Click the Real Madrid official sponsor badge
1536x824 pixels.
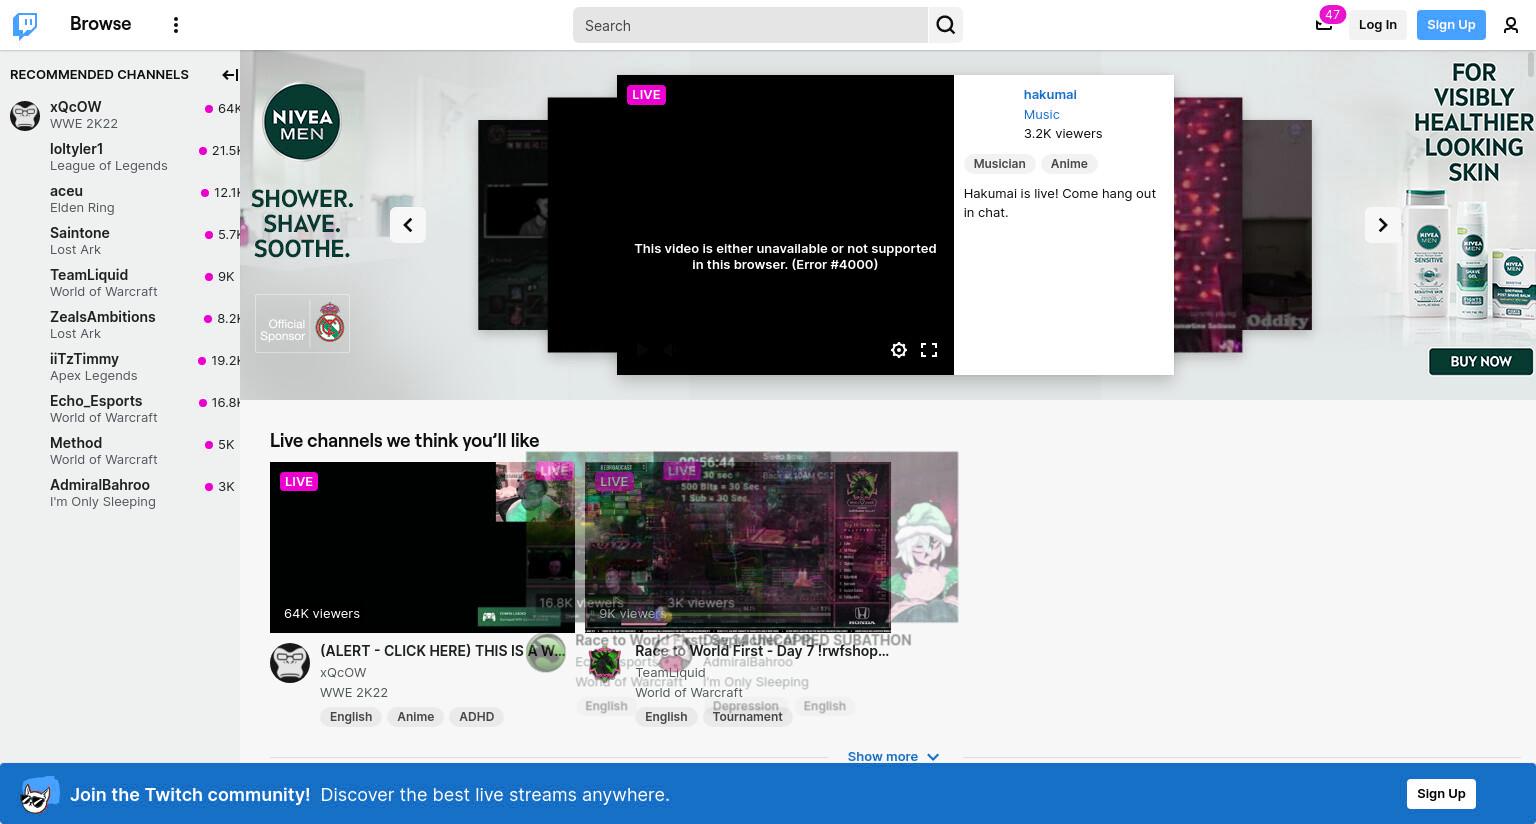pyautogui.click(x=302, y=323)
